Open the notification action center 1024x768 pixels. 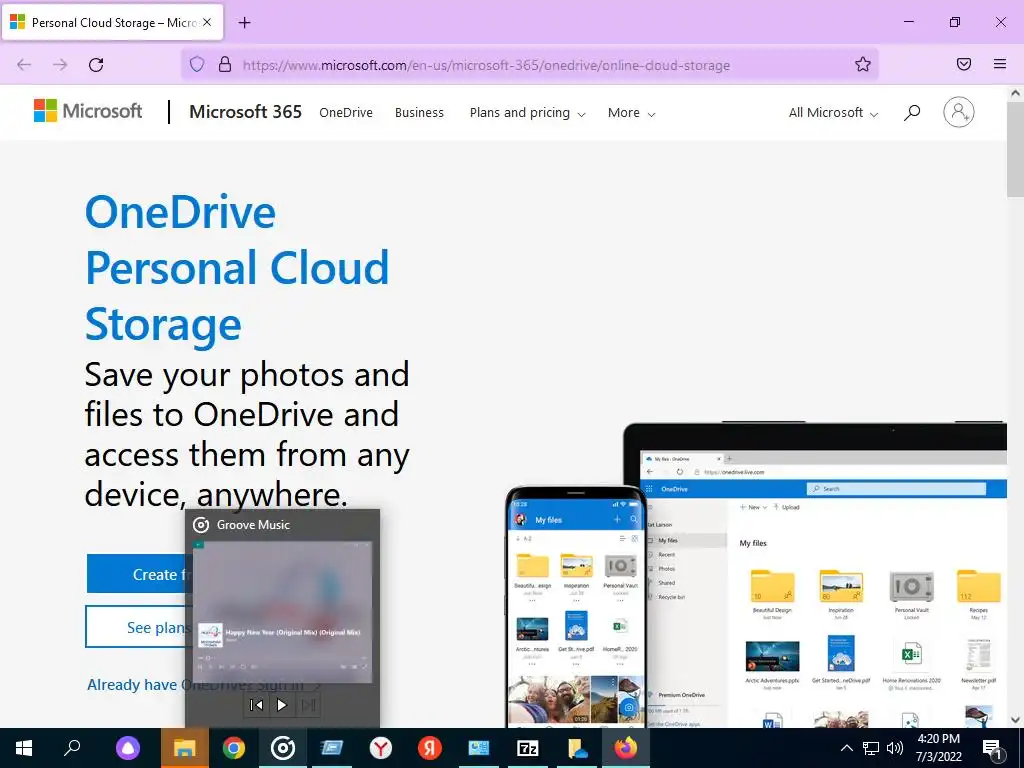coord(992,748)
